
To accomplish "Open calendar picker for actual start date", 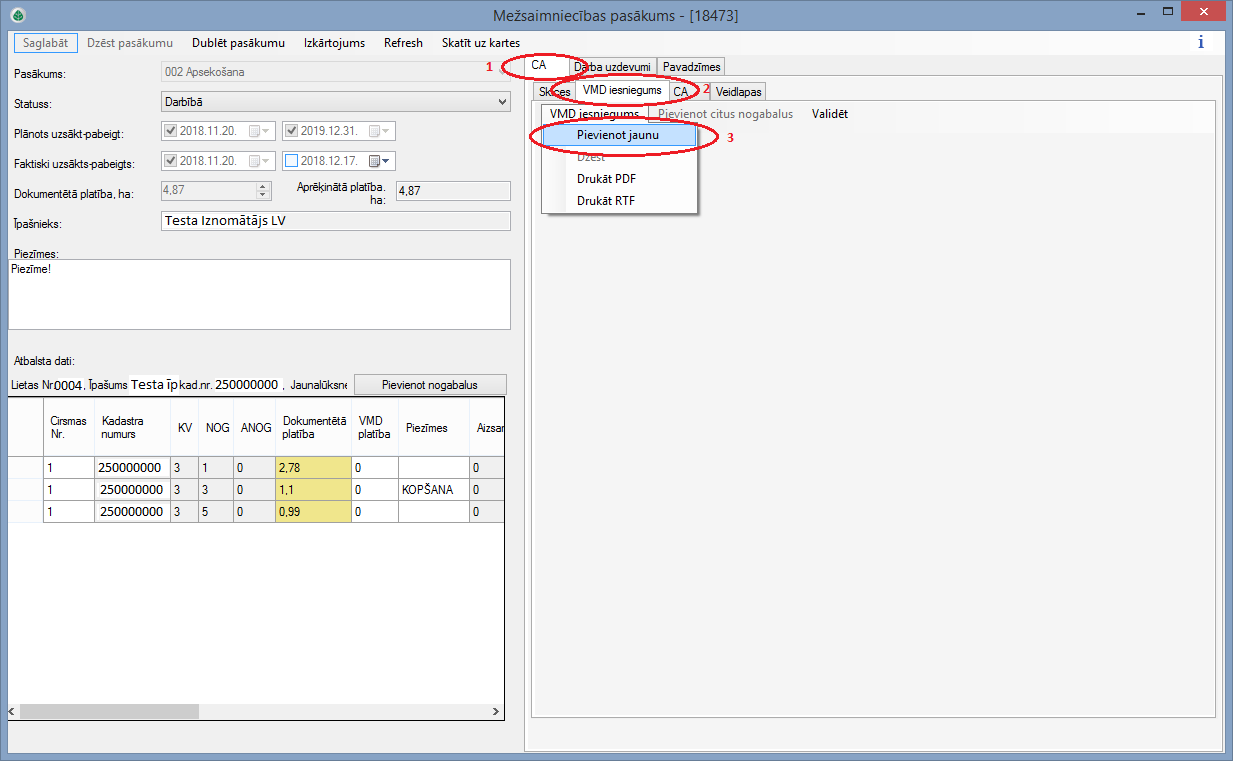I will pos(259,161).
